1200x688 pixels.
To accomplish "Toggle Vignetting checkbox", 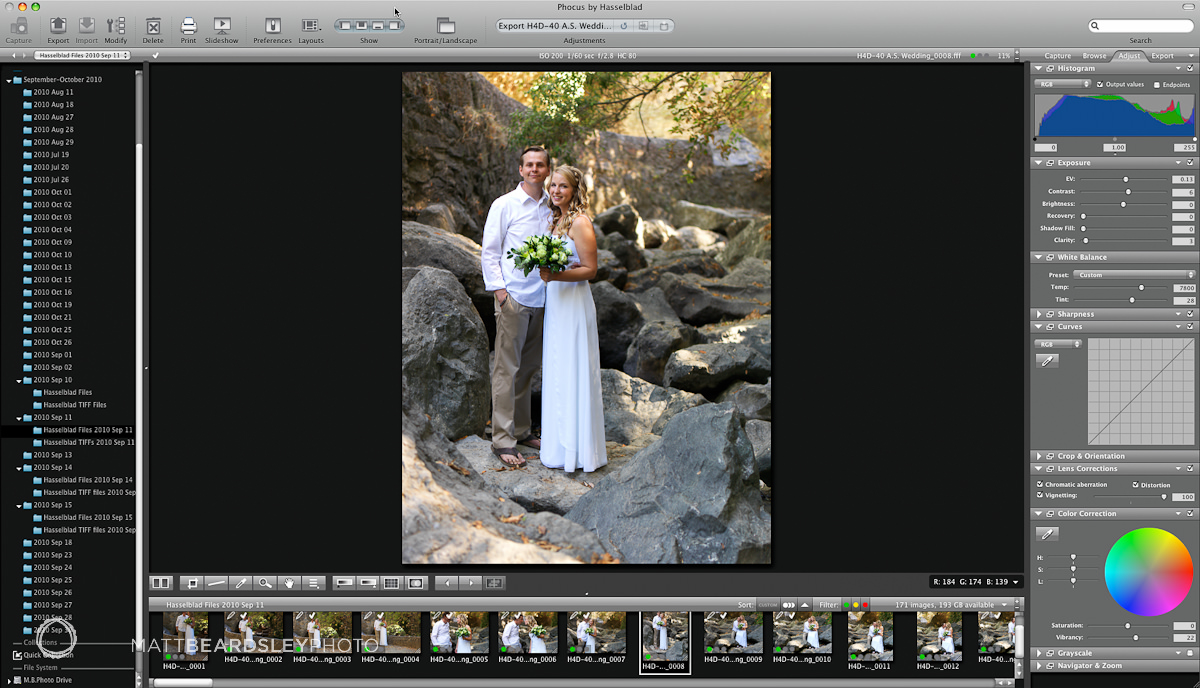I will [1040, 495].
